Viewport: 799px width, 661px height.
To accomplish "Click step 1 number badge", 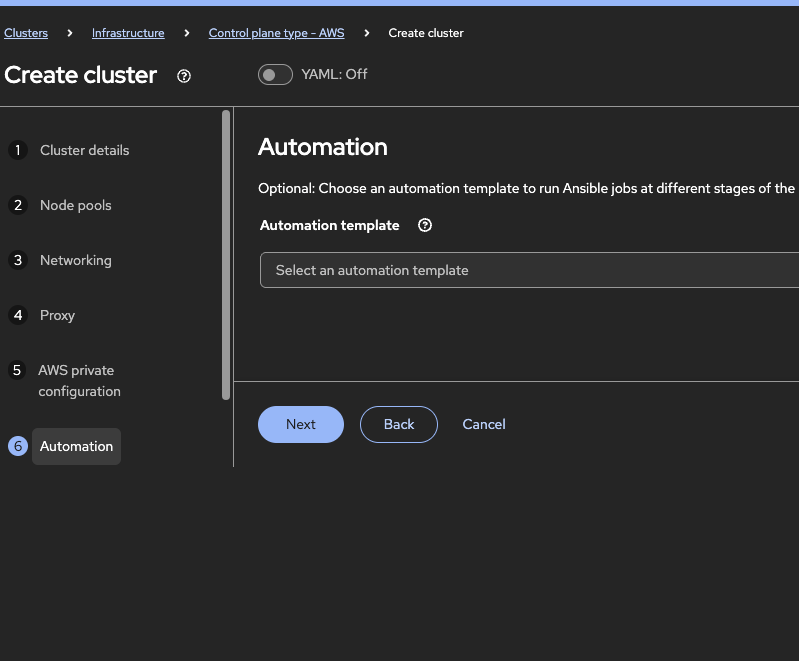I will click(17, 150).
